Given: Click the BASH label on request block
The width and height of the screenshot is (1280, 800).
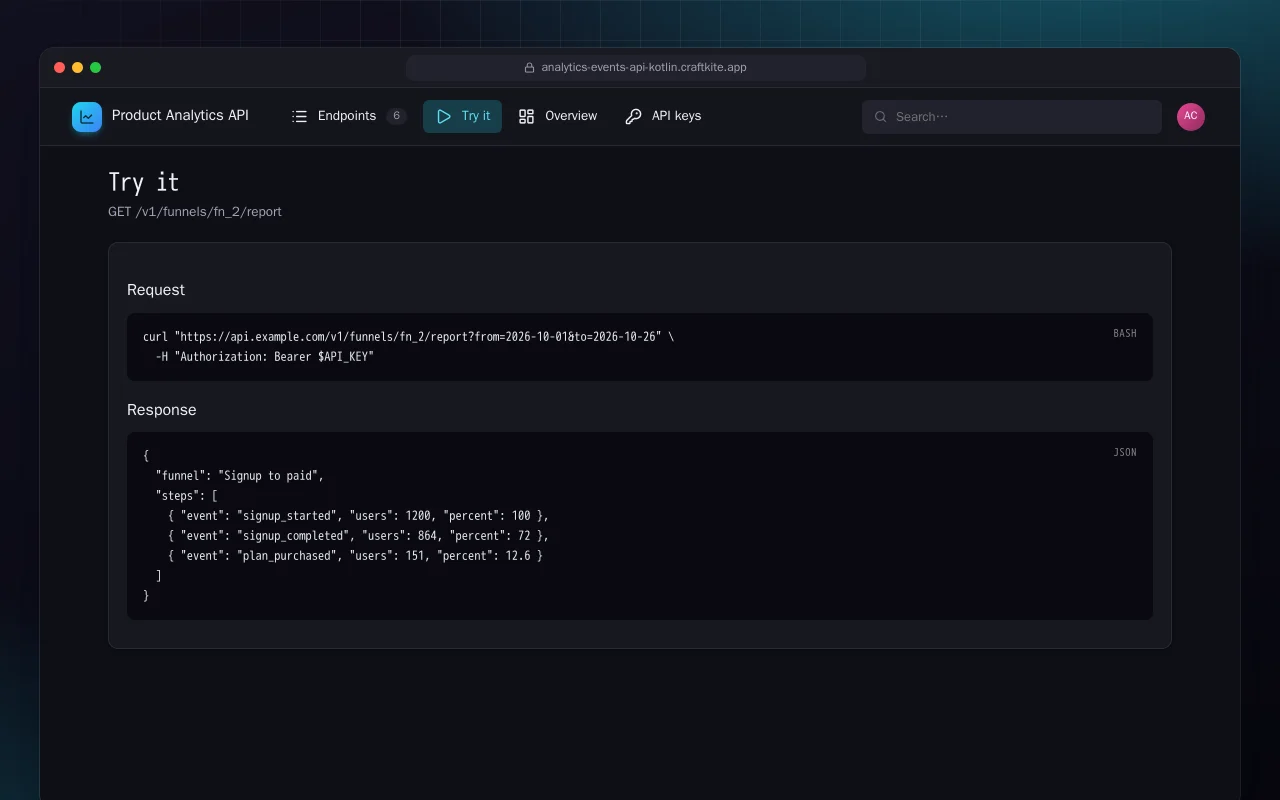Looking at the screenshot, I should [1125, 333].
